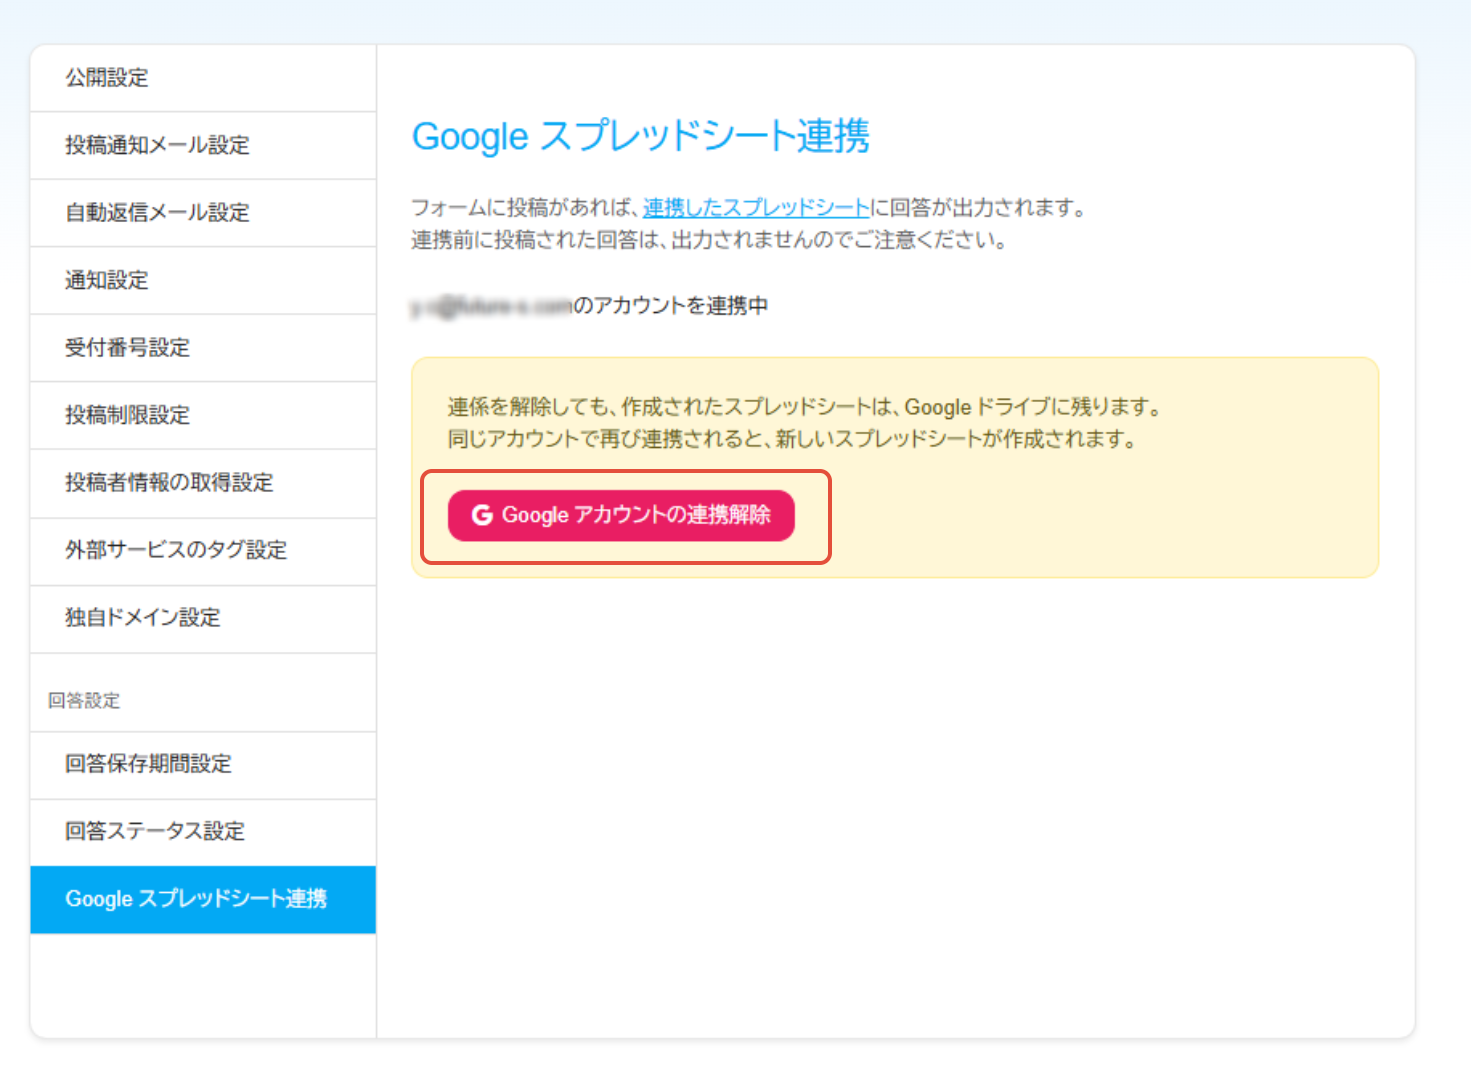Select 投稿制限設定 menu item
The width and height of the screenshot is (1471, 1070).
click(x=203, y=416)
